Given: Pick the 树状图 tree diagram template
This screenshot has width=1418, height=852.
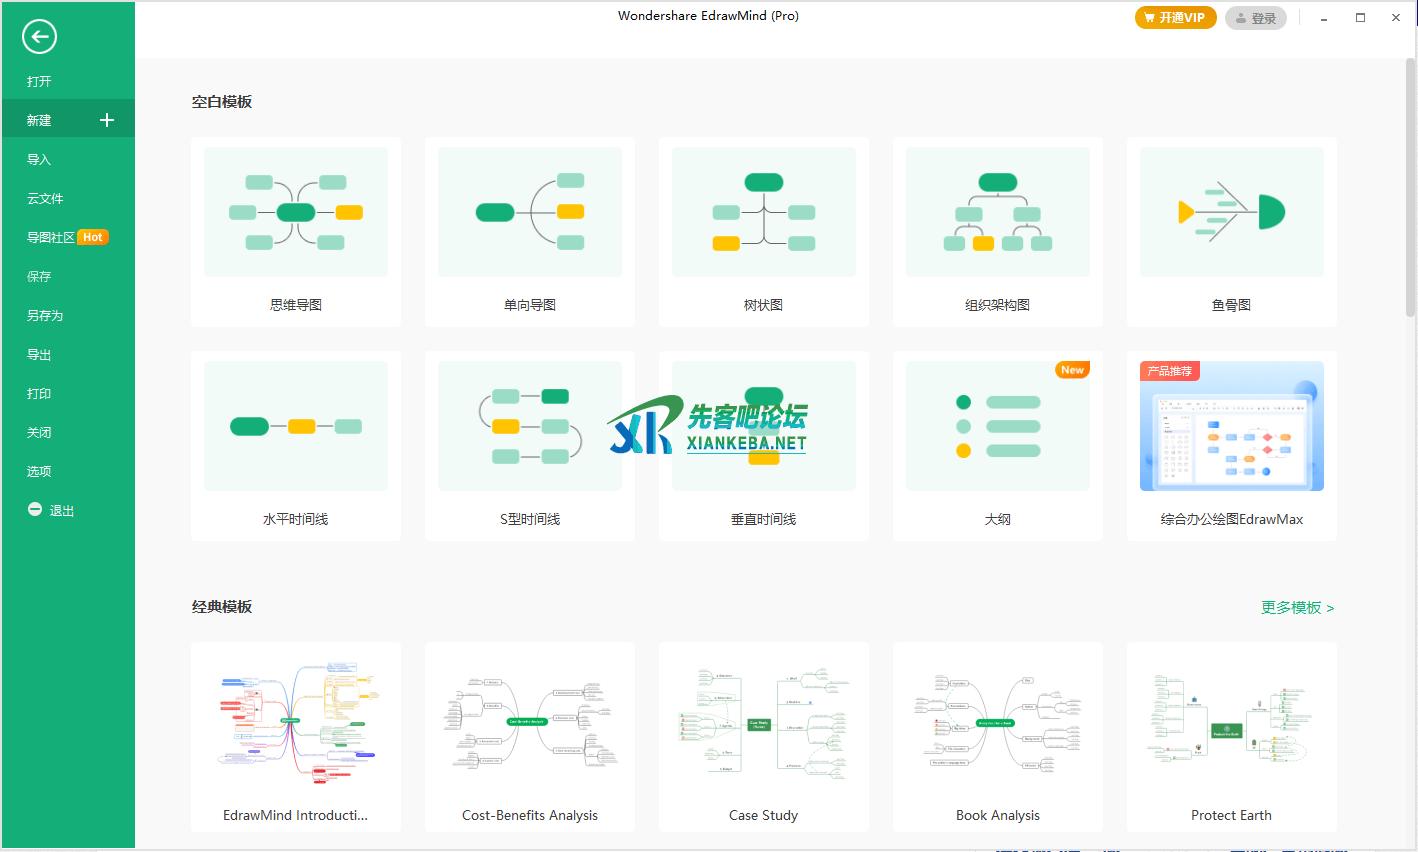Looking at the screenshot, I should pyautogui.click(x=763, y=212).
